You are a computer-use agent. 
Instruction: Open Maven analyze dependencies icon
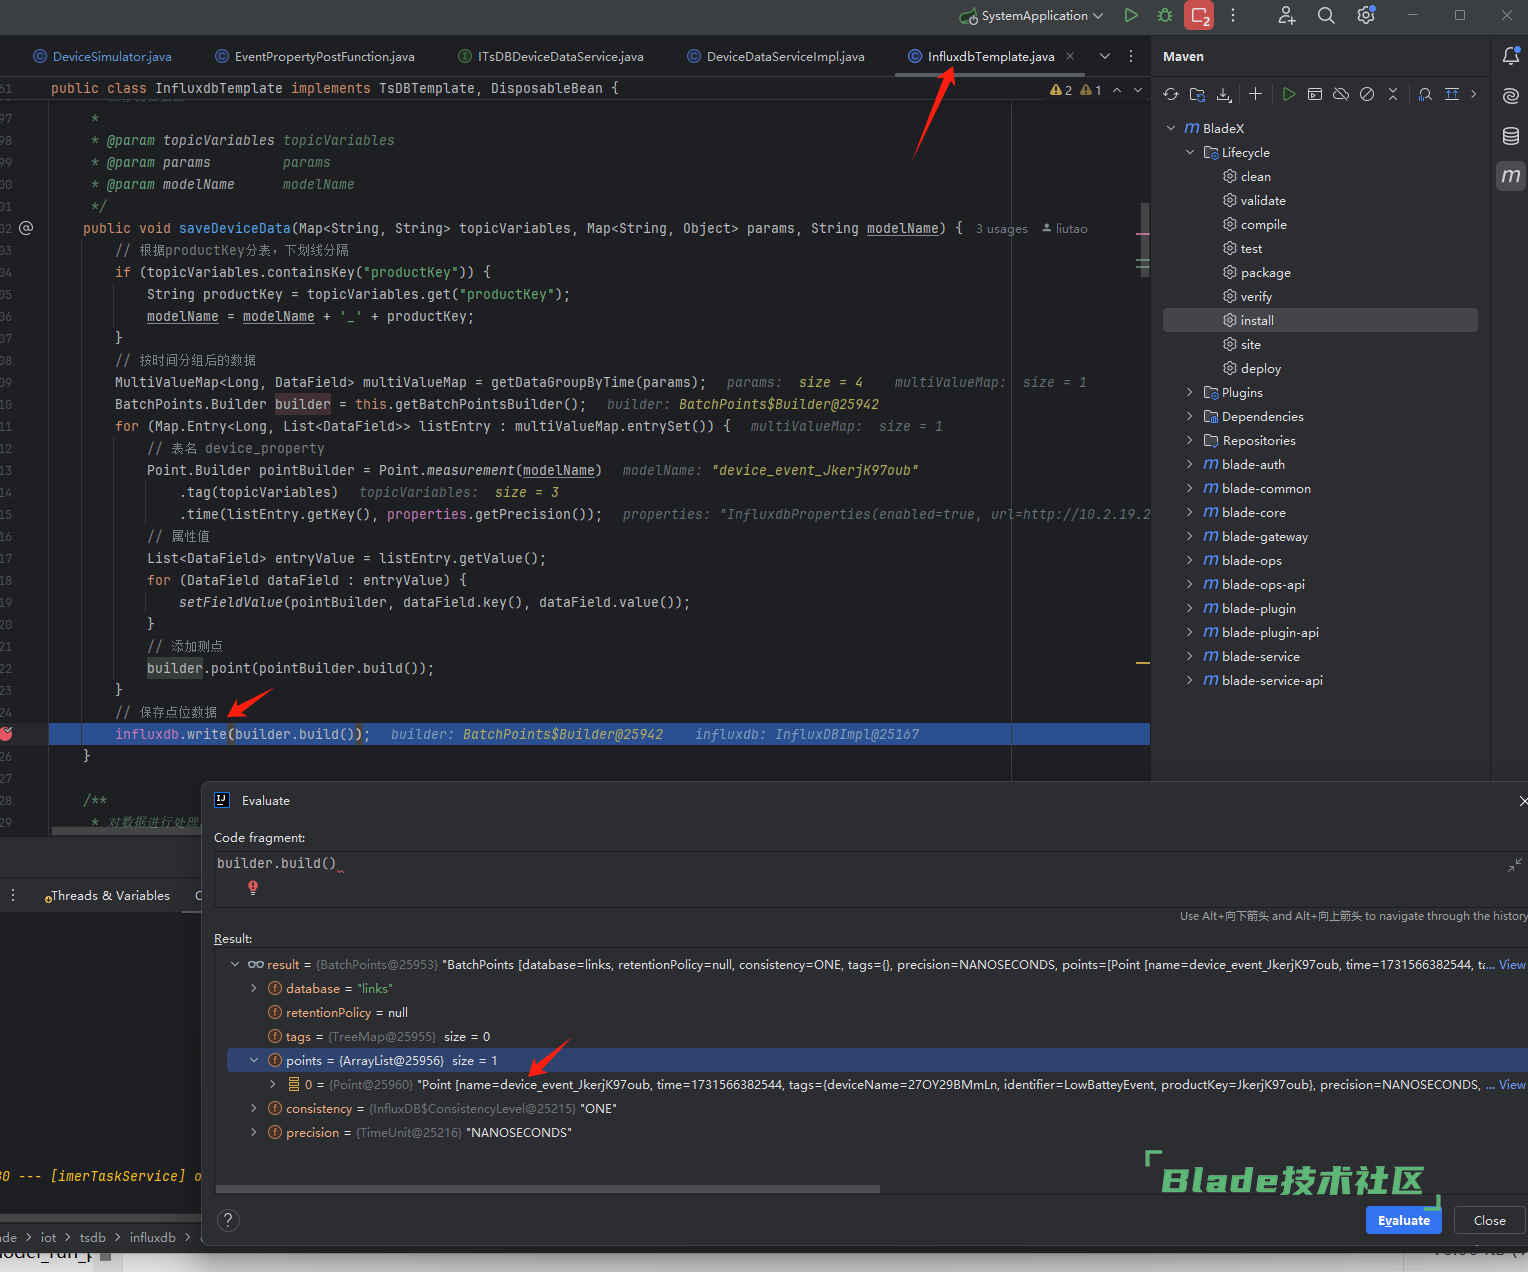tap(1425, 94)
